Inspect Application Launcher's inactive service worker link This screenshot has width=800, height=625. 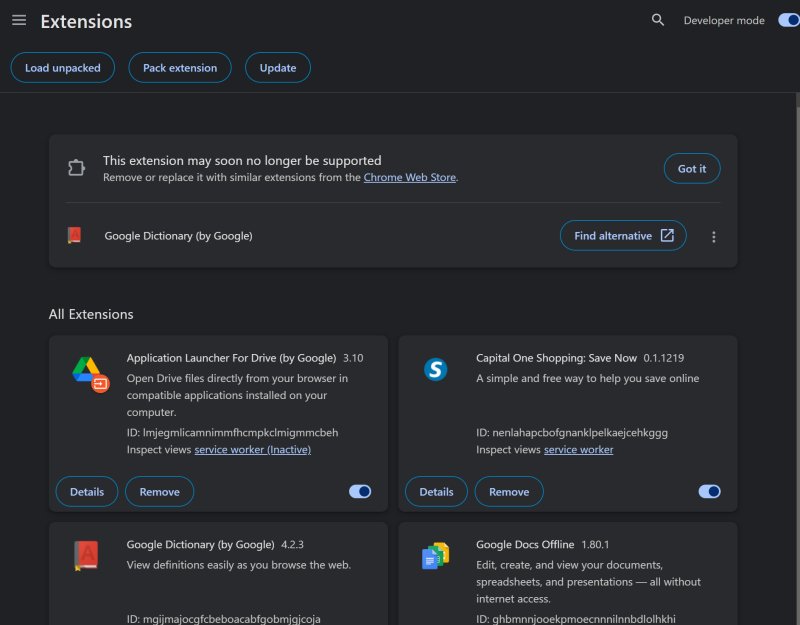click(x=252, y=450)
